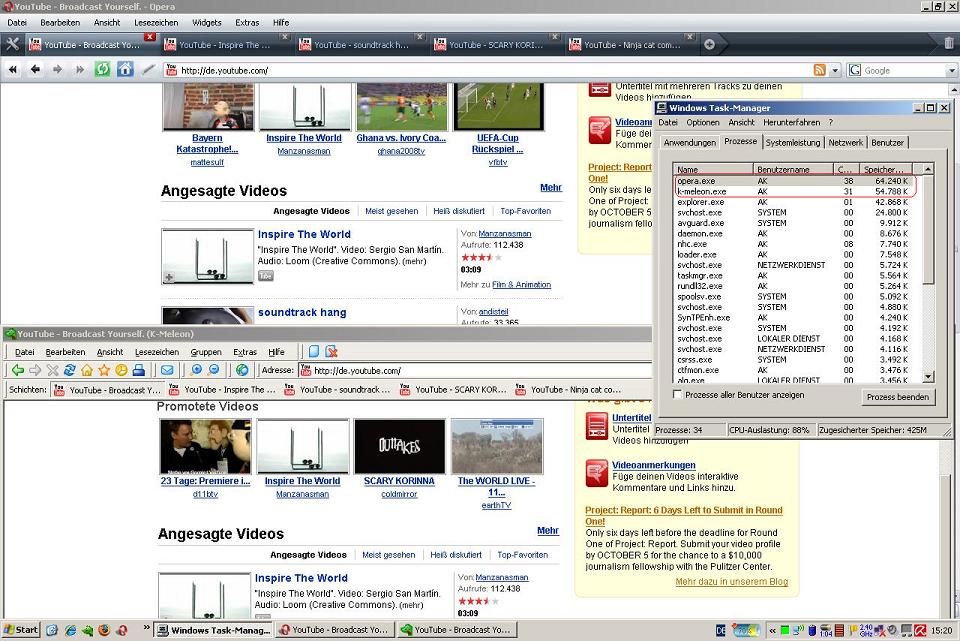Click K-Meleon forward arrow
960x641 pixels.
[x=35, y=370]
